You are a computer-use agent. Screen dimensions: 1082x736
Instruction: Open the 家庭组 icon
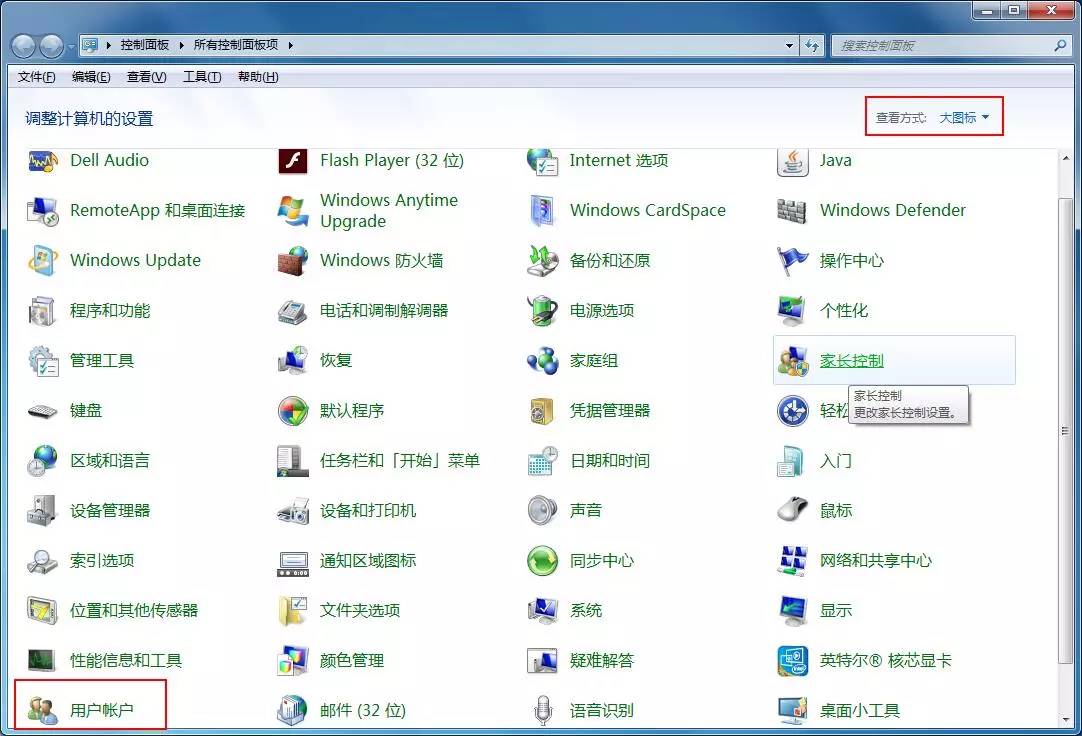pos(542,361)
